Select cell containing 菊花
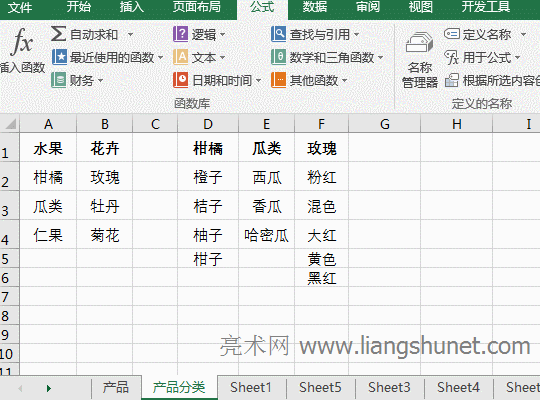 [x=105, y=235]
